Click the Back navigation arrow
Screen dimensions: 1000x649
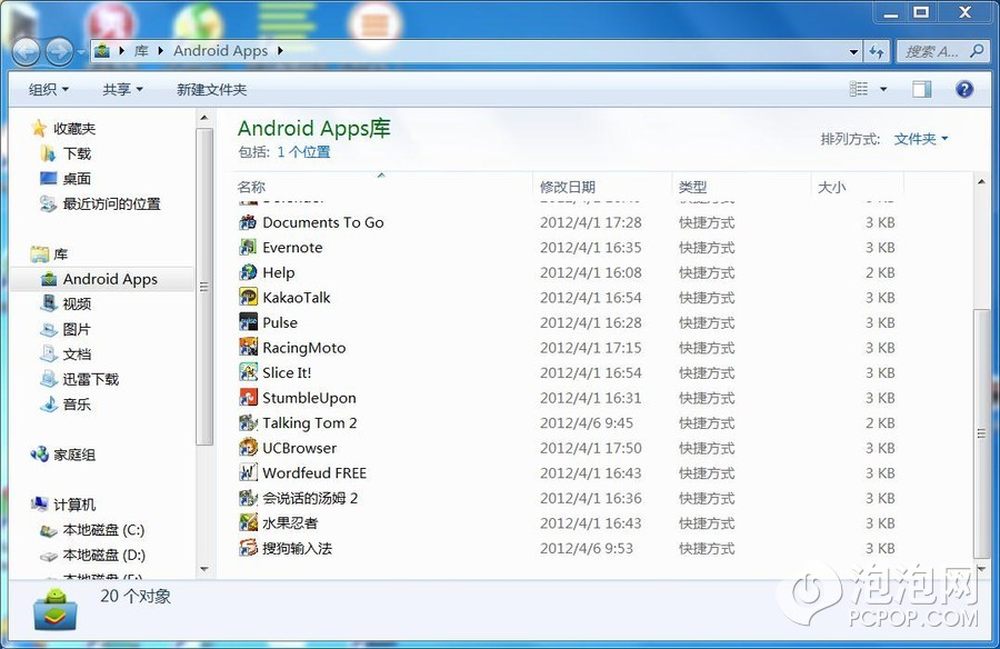coord(26,51)
